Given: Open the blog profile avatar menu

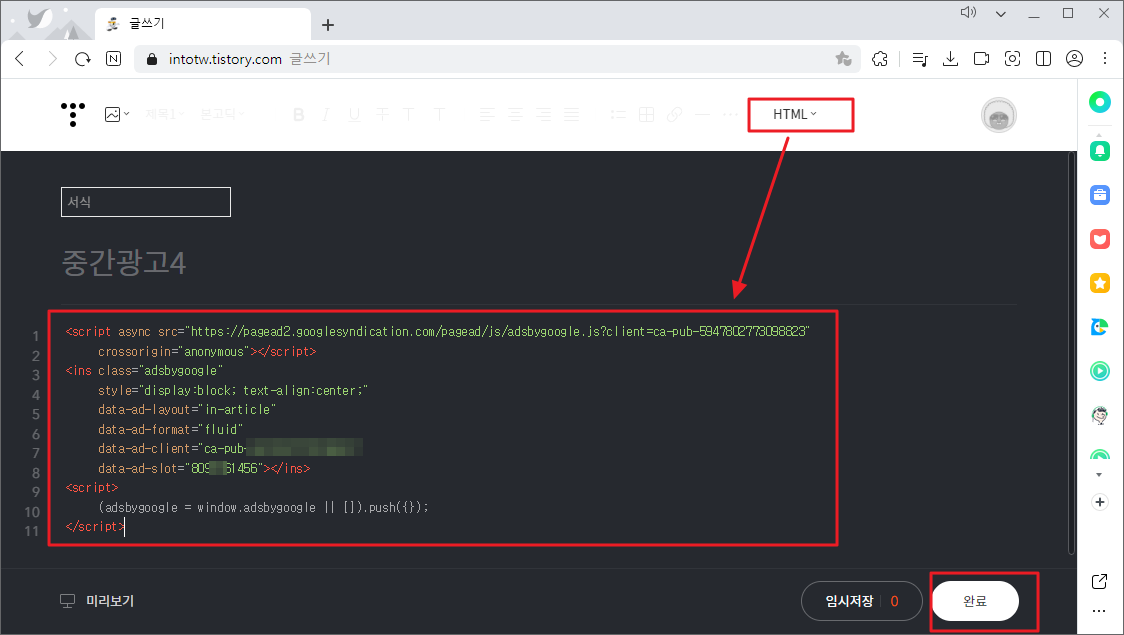Looking at the screenshot, I should [x=999, y=115].
